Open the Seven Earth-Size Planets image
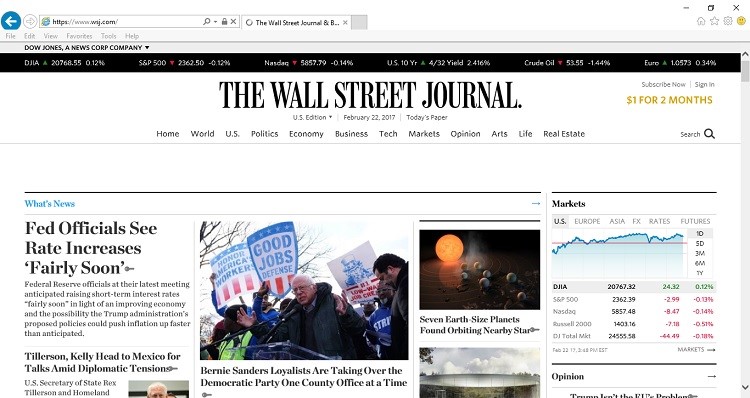The width and height of the screenshot is (750, 398). (480, 269)
